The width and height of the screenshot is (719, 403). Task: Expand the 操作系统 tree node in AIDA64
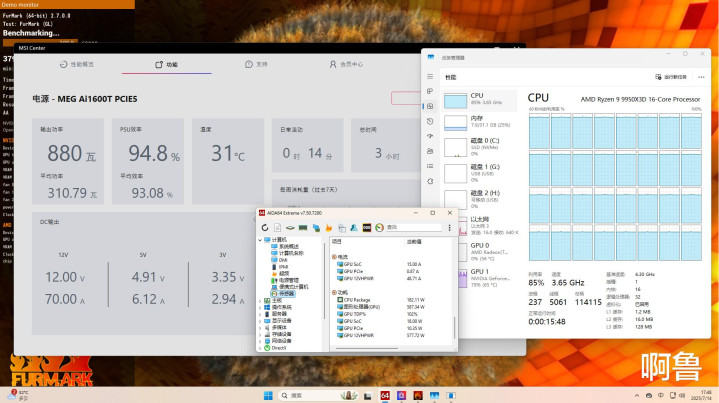260,307
